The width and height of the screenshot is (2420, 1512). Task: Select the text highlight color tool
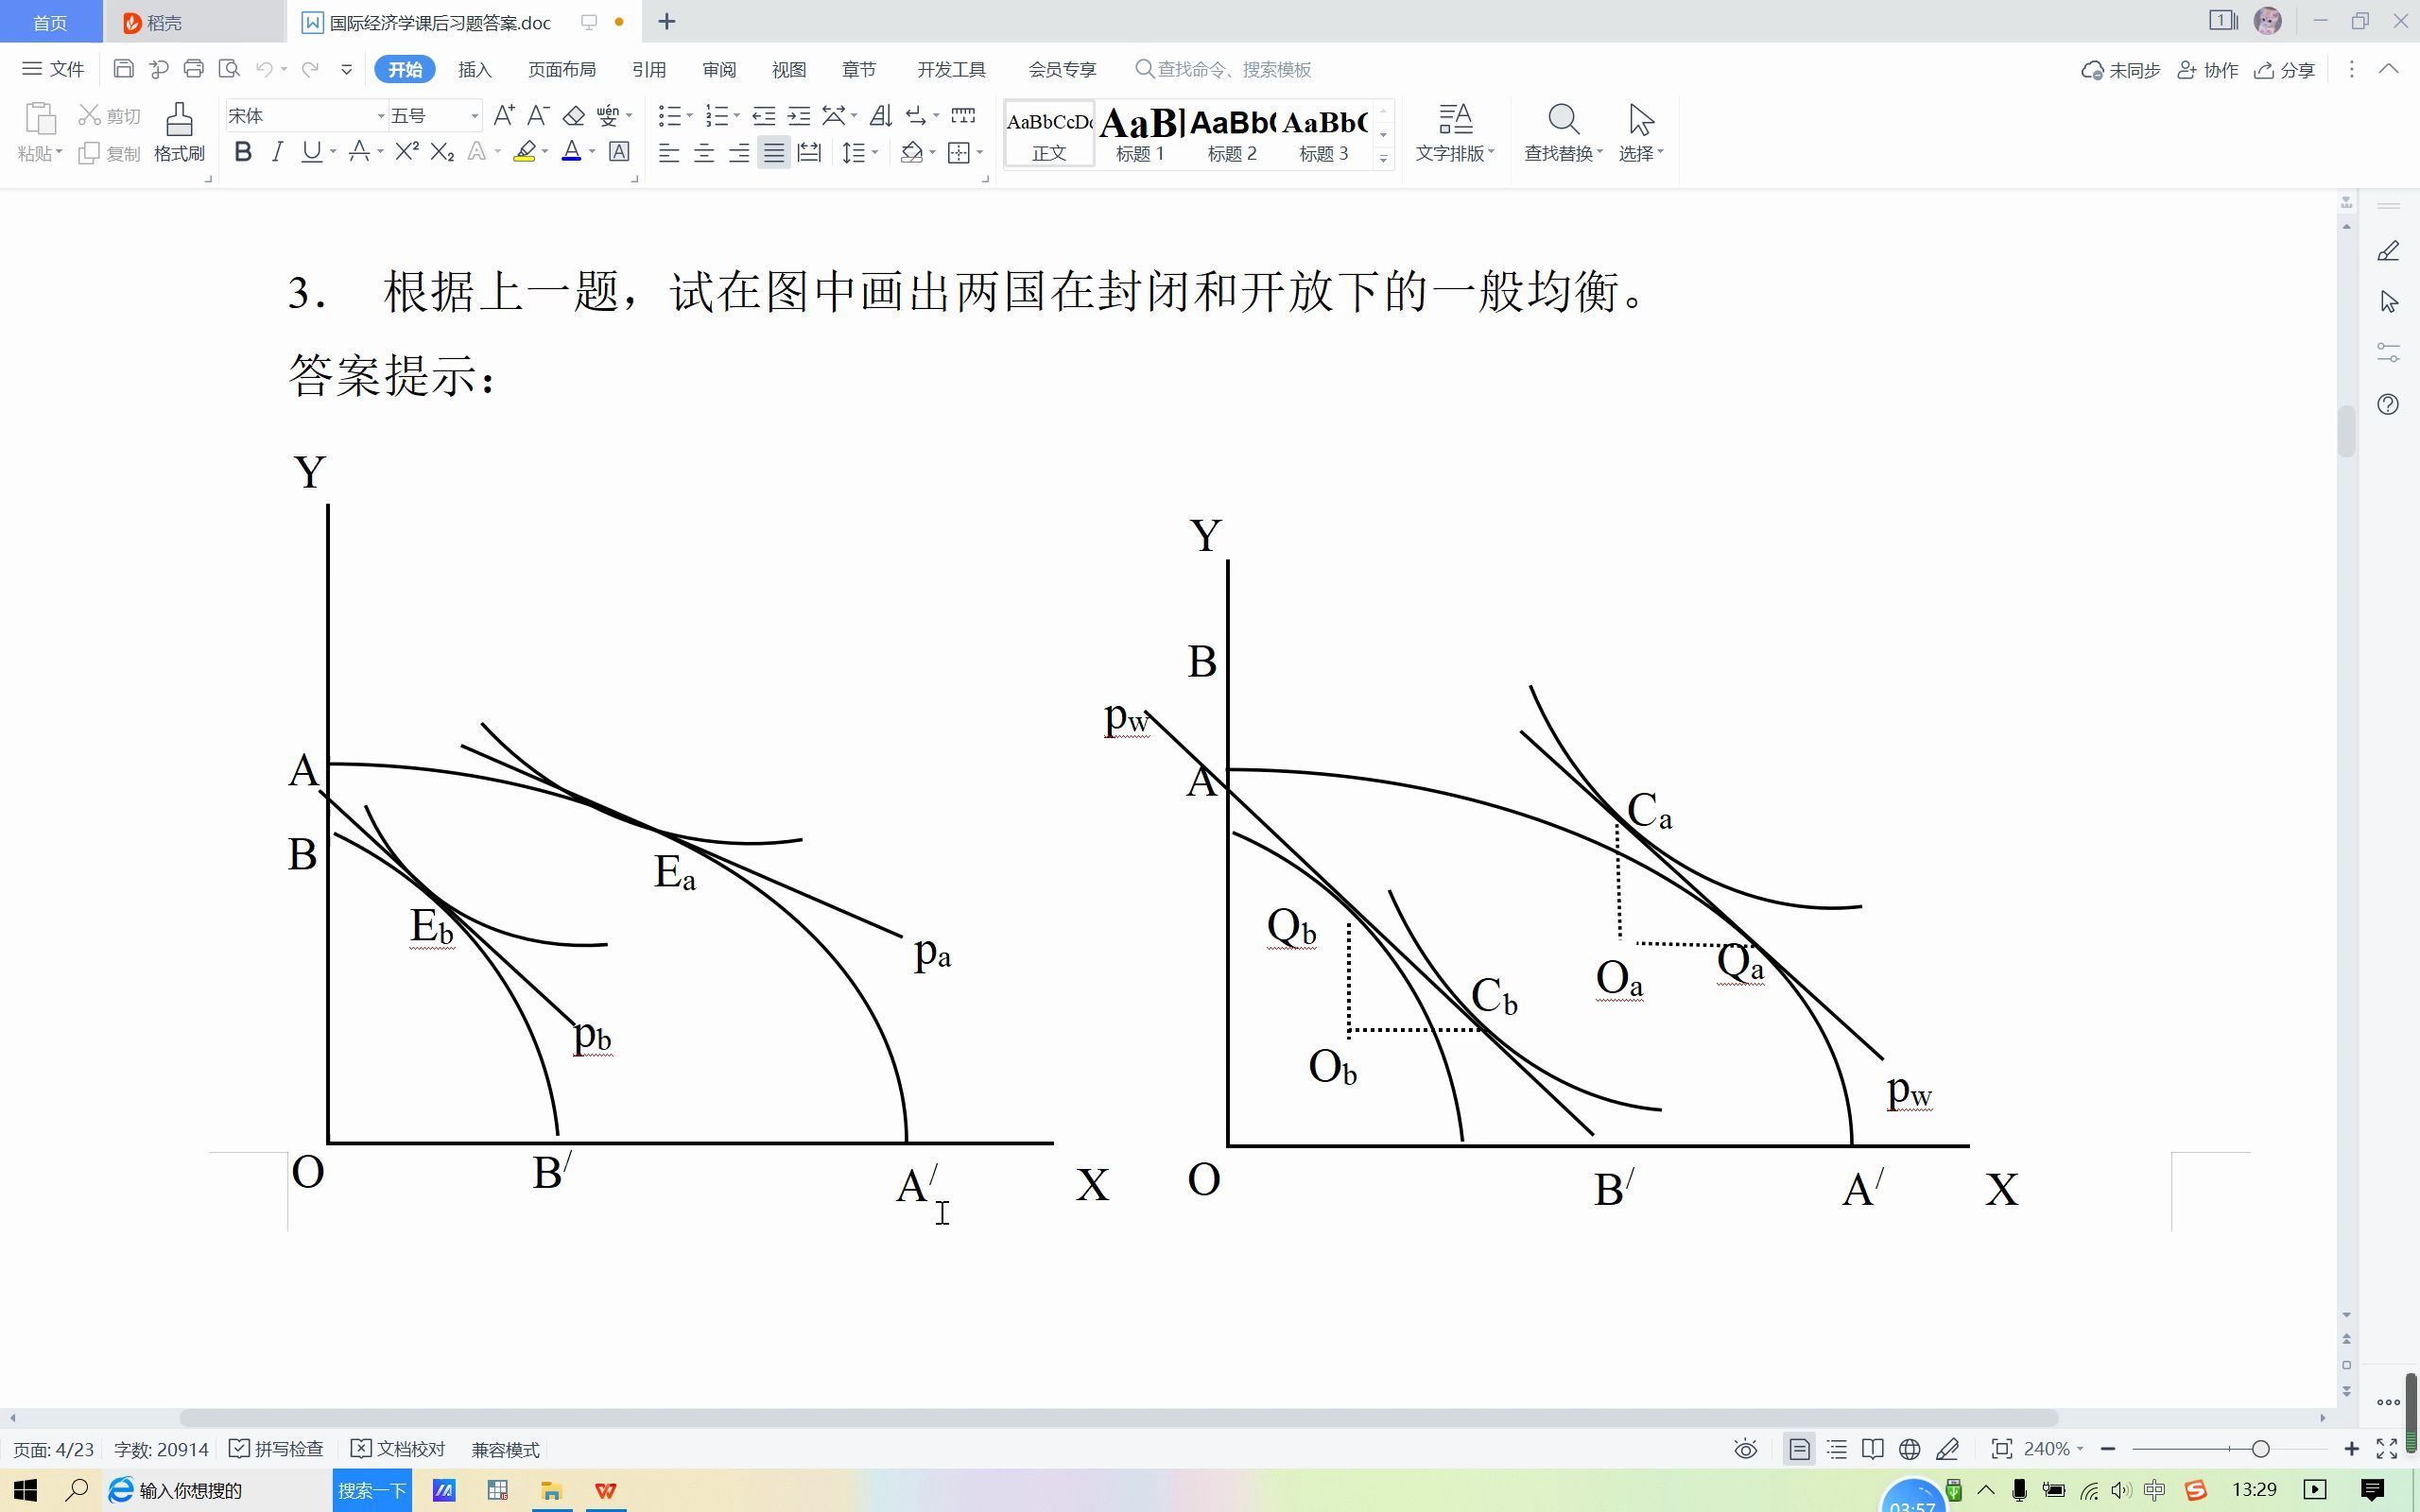click(527, 153)
